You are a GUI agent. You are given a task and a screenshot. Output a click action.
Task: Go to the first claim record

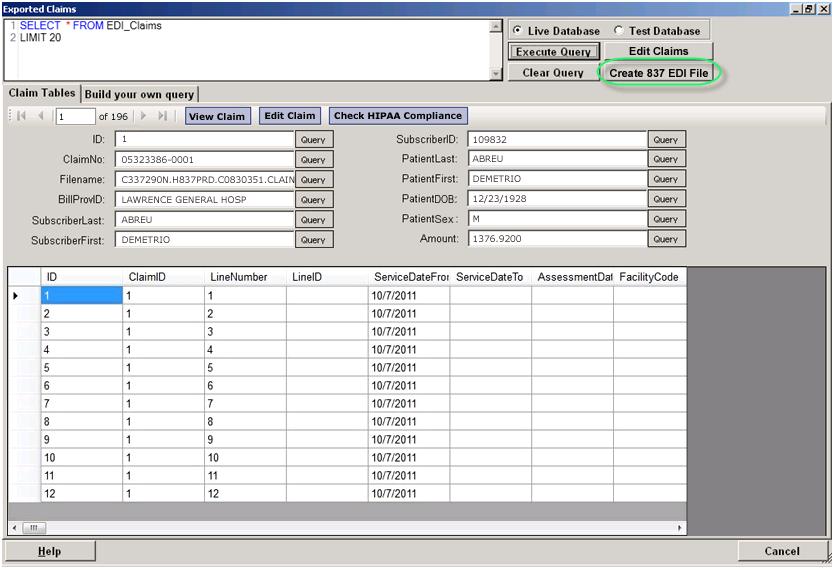22,116
